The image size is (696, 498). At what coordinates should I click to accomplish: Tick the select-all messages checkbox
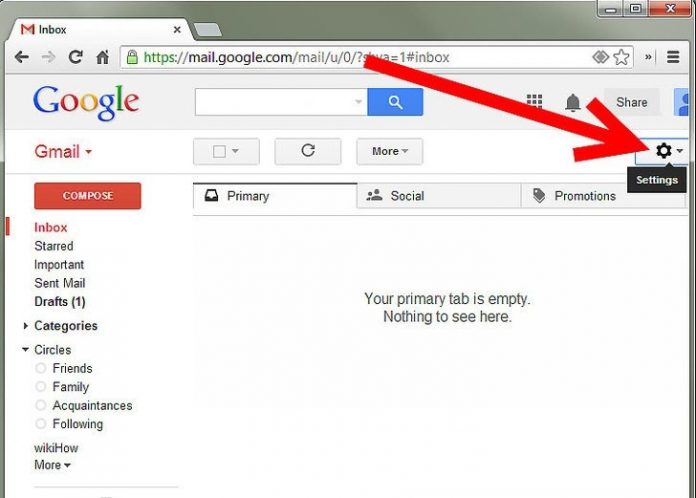(219, 151)
